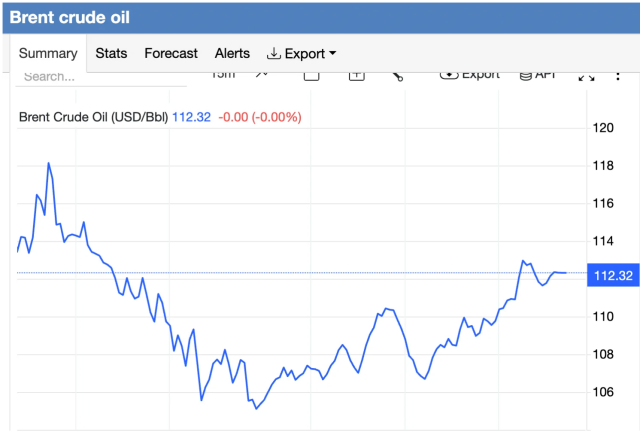This screenshot has height=441, width=640.
Task: Open the three-dot more options menu
Action: tap(621, 76)
